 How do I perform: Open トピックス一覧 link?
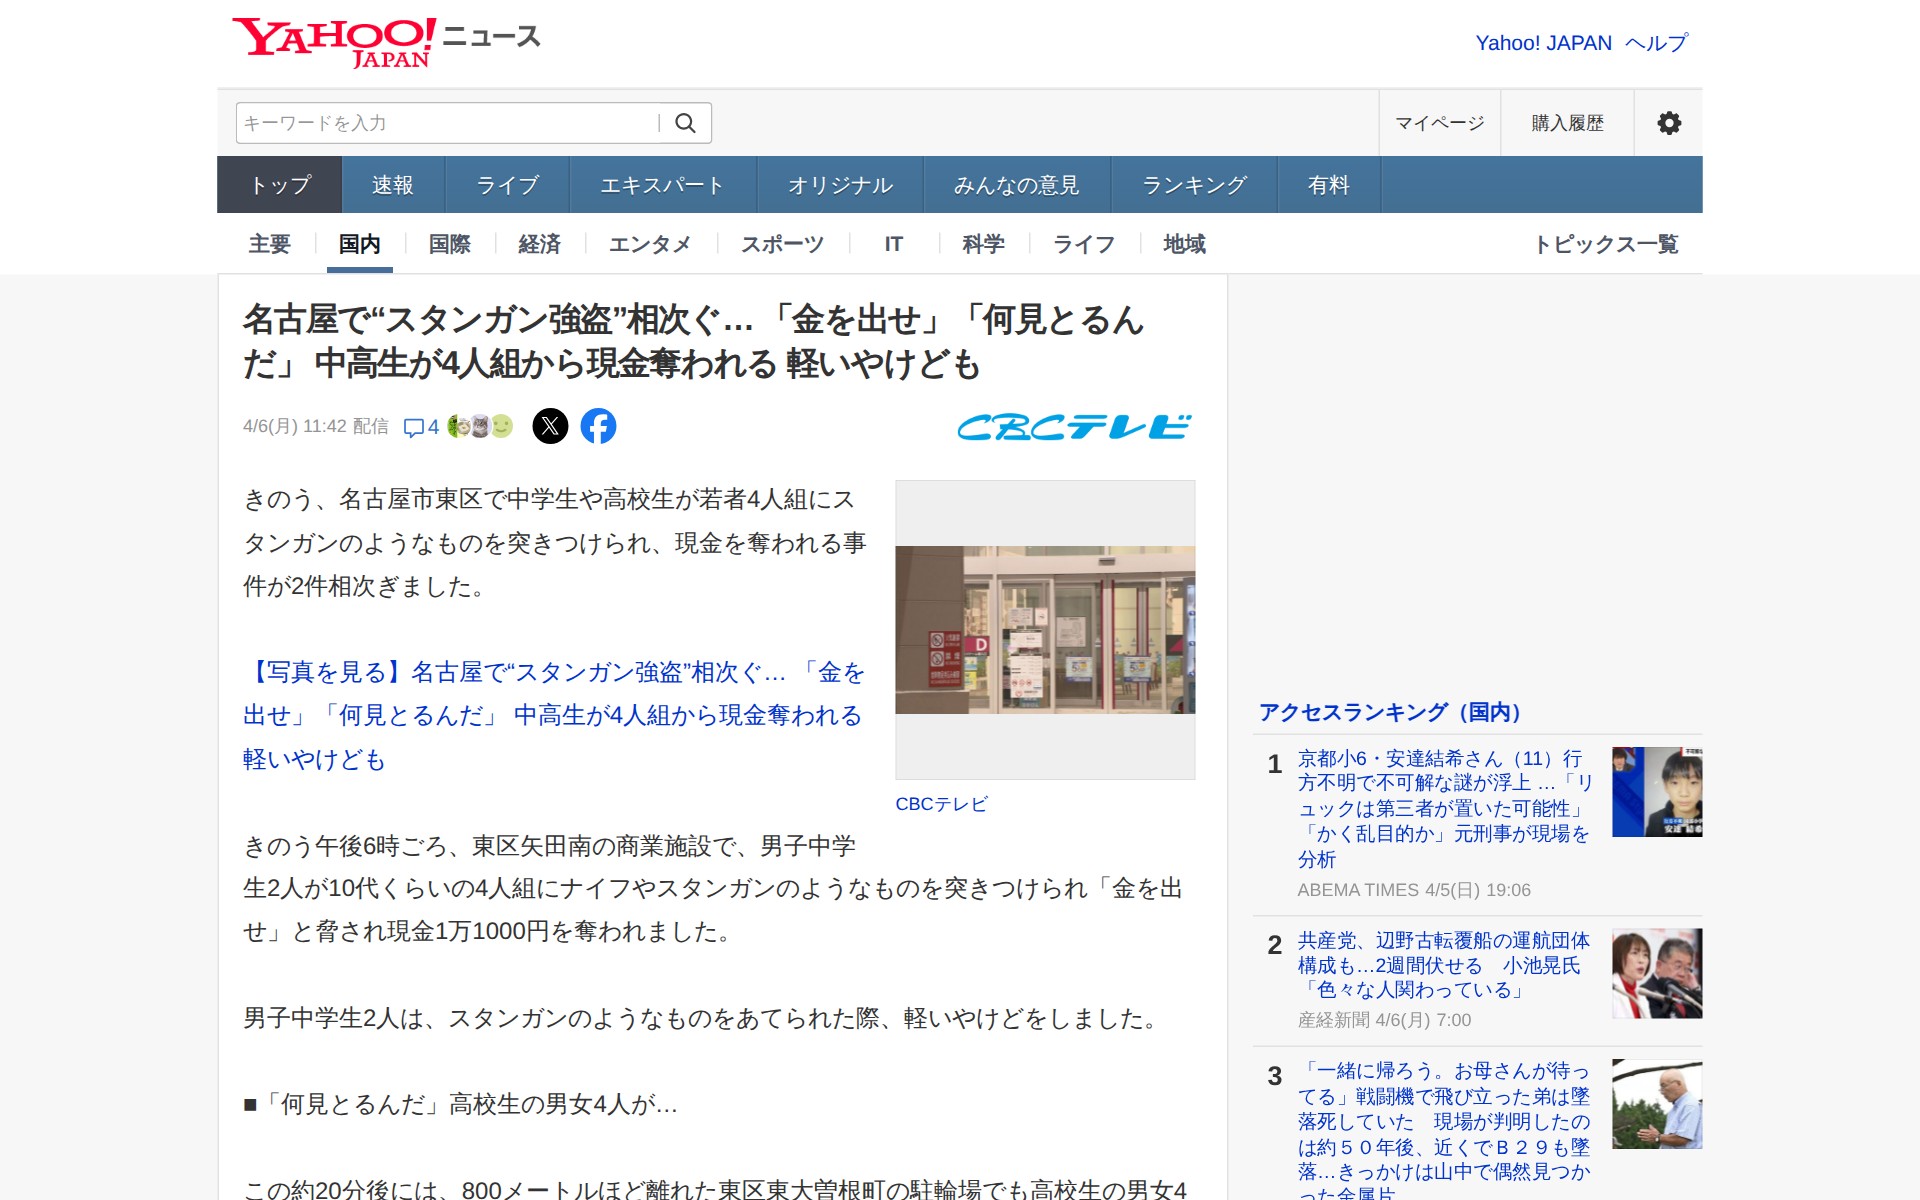coord(1606,244)
